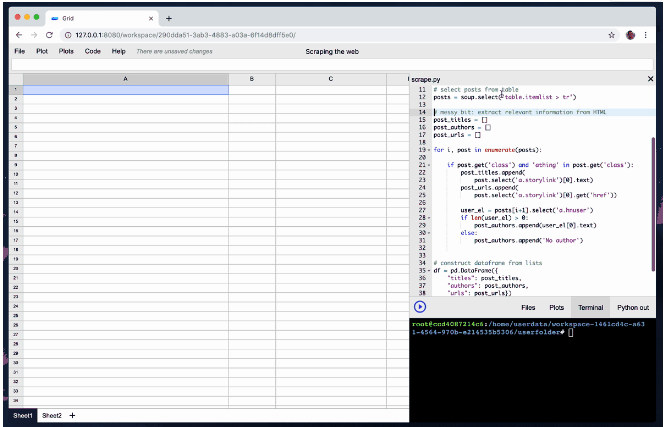Click the browser reload icon

49,34
